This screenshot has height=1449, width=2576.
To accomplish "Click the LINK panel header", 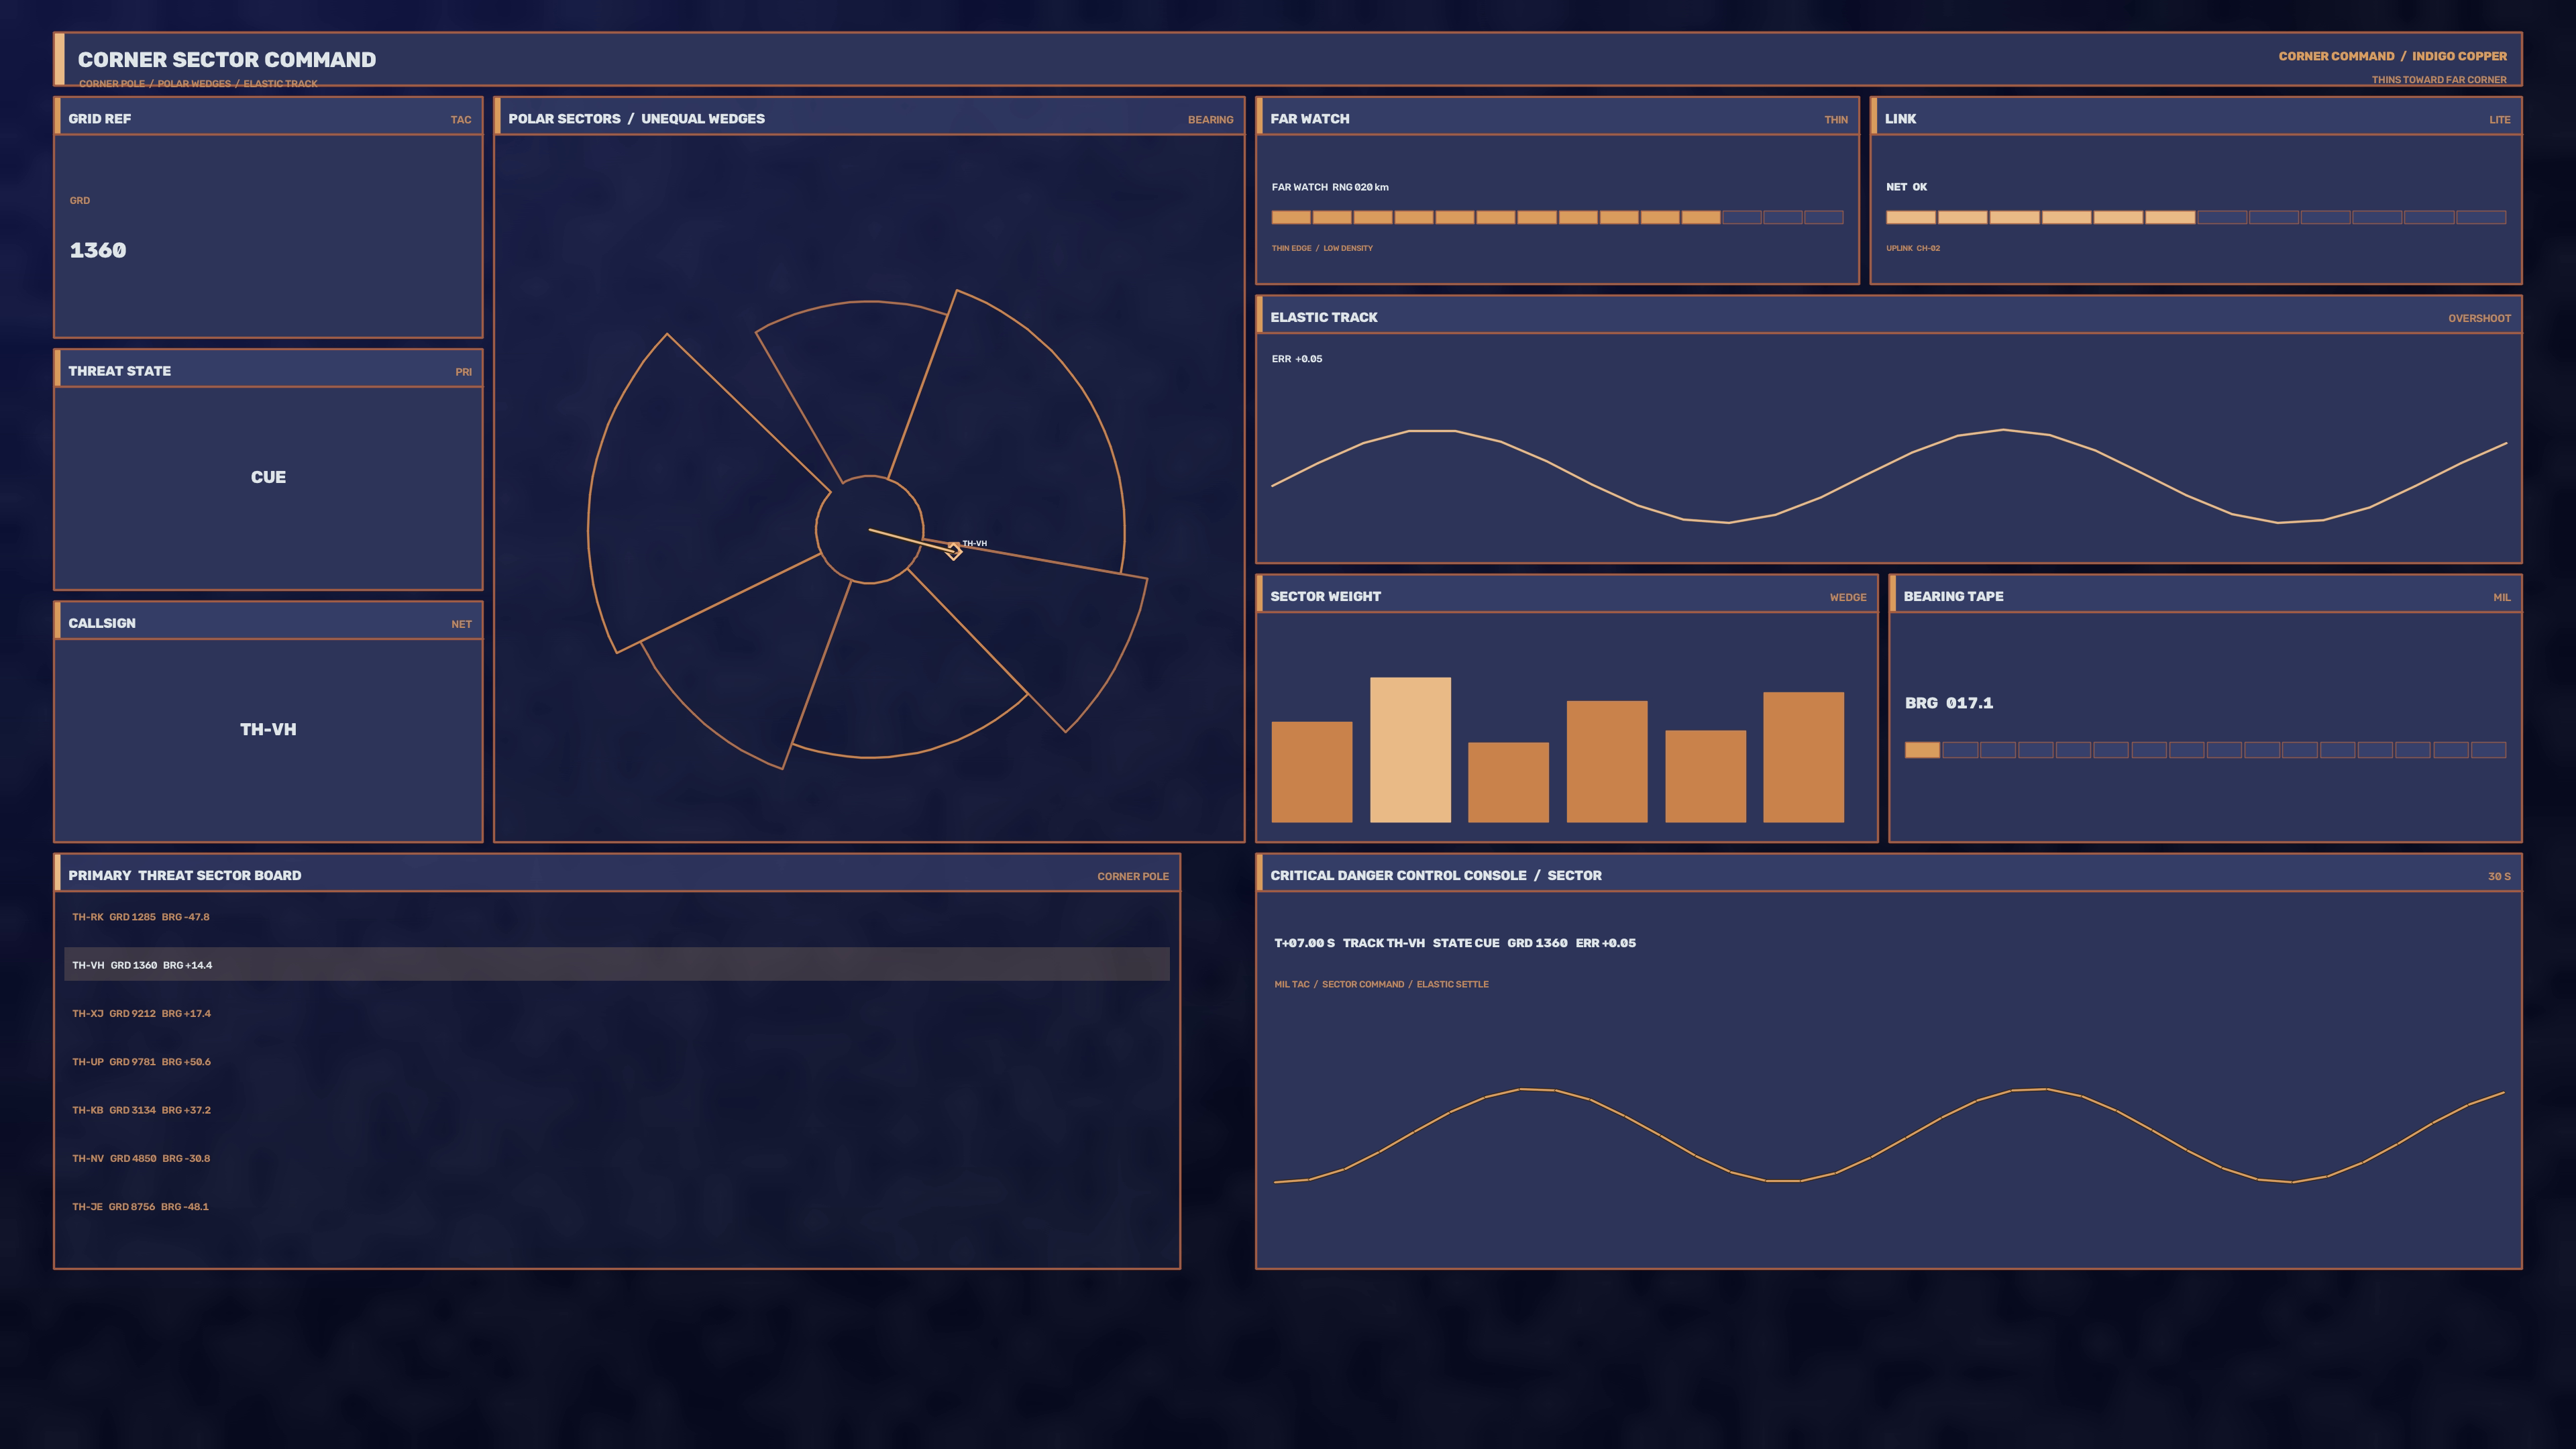I will coord(2196,117).
